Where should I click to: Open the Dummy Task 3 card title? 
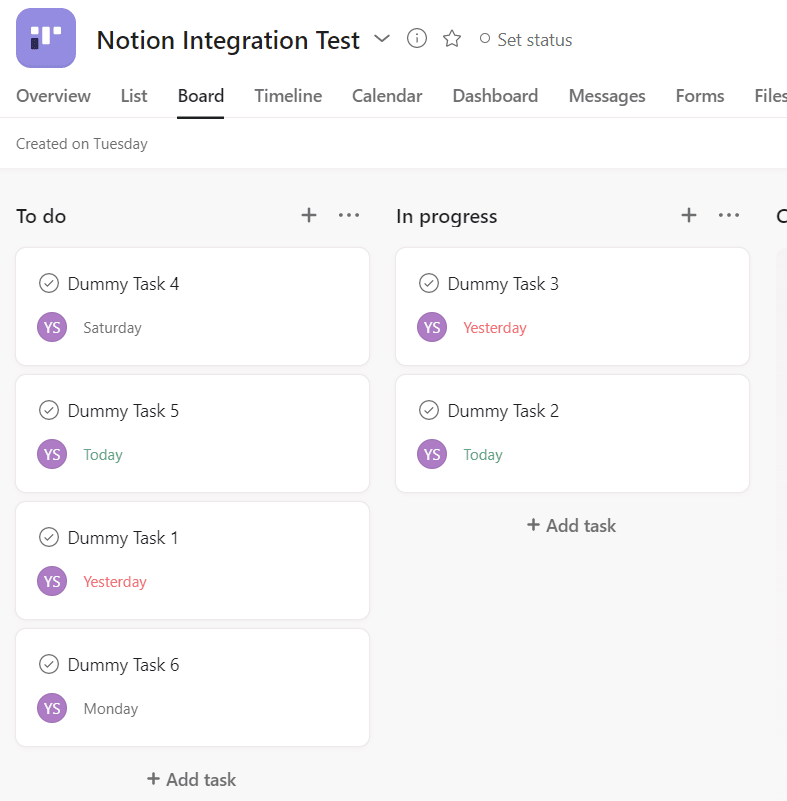[x=503, y=284]
